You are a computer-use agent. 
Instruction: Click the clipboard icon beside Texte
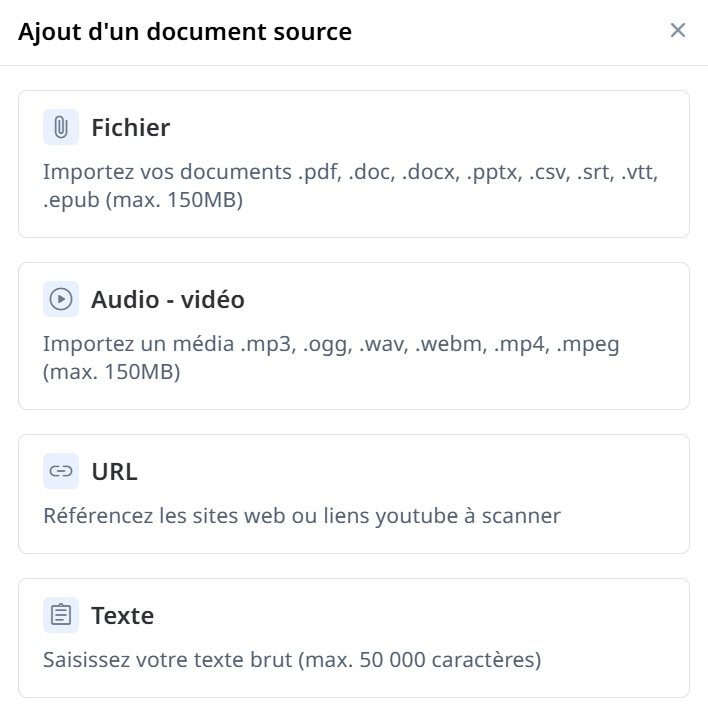click(x=61, y=616)
